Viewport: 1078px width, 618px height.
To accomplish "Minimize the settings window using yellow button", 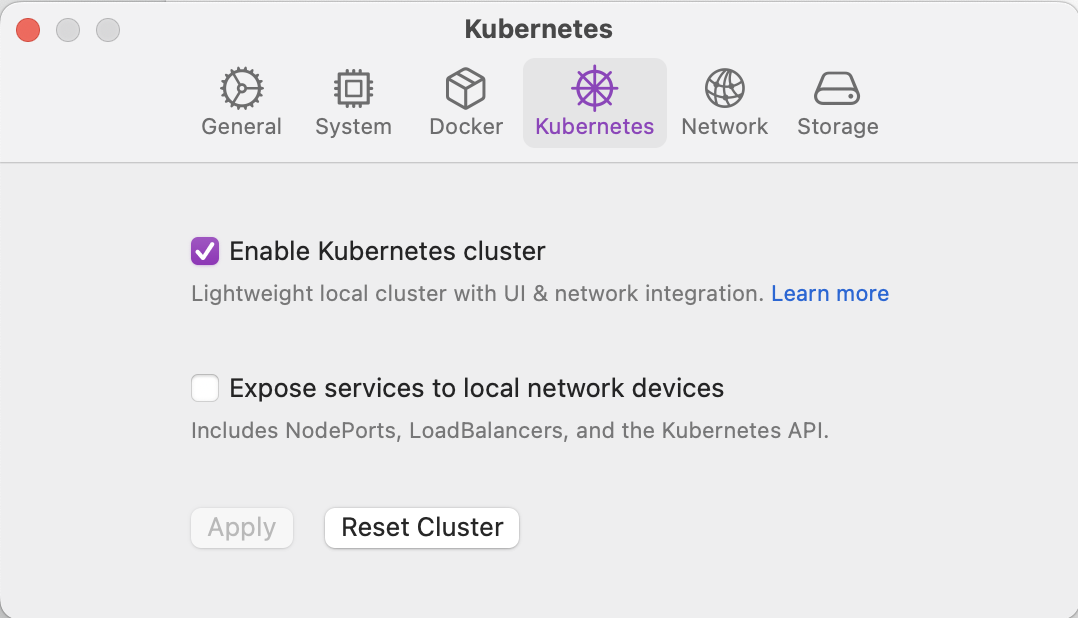I will pyautogui.click(x=68, y=30).
